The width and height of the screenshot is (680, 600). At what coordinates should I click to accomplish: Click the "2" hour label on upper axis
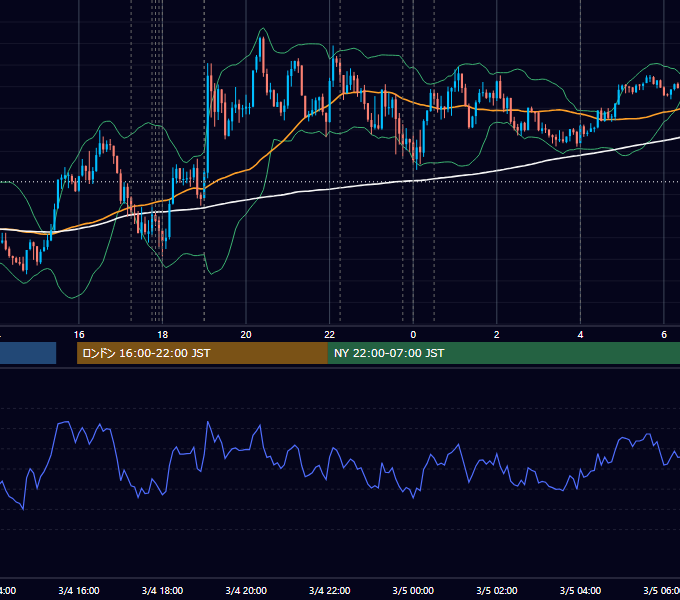497,335
